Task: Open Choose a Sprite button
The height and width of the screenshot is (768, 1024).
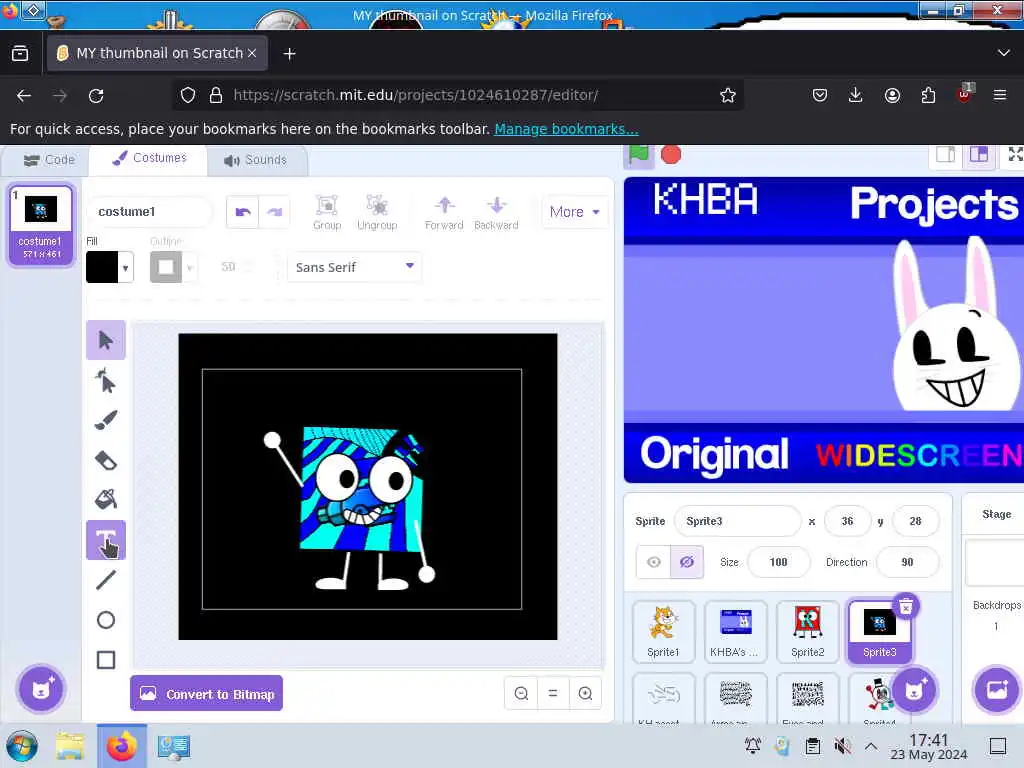Action: [915, 690]
